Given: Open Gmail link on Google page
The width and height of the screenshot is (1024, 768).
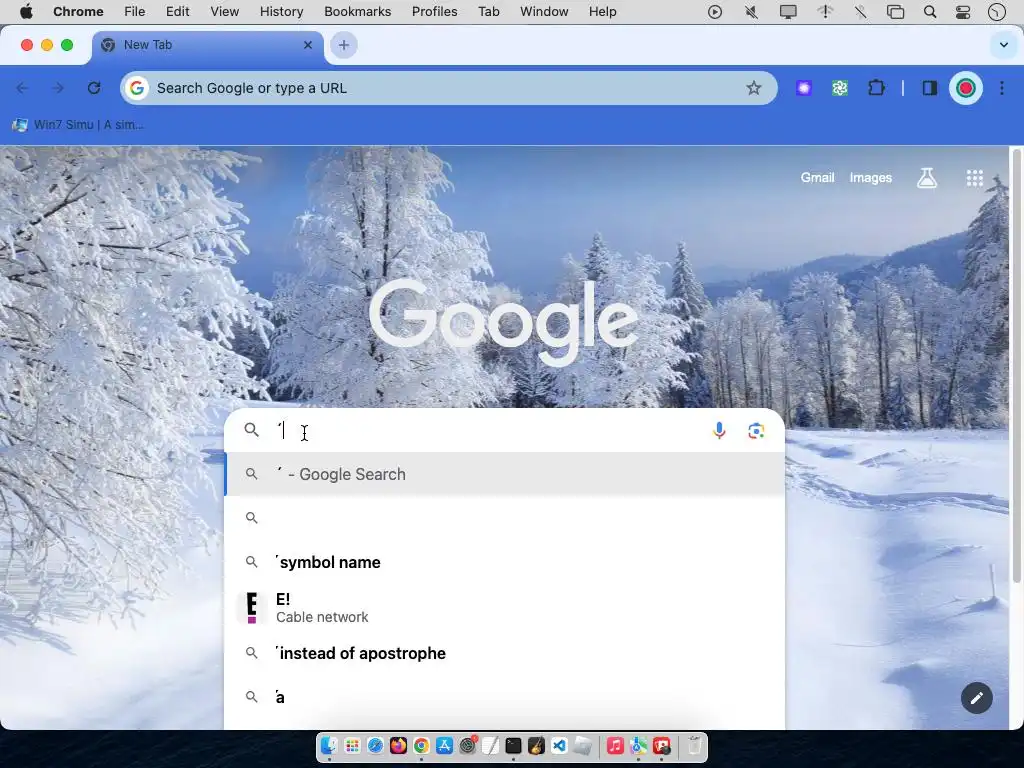Looking at the screenshot, I should coord(817,178).
